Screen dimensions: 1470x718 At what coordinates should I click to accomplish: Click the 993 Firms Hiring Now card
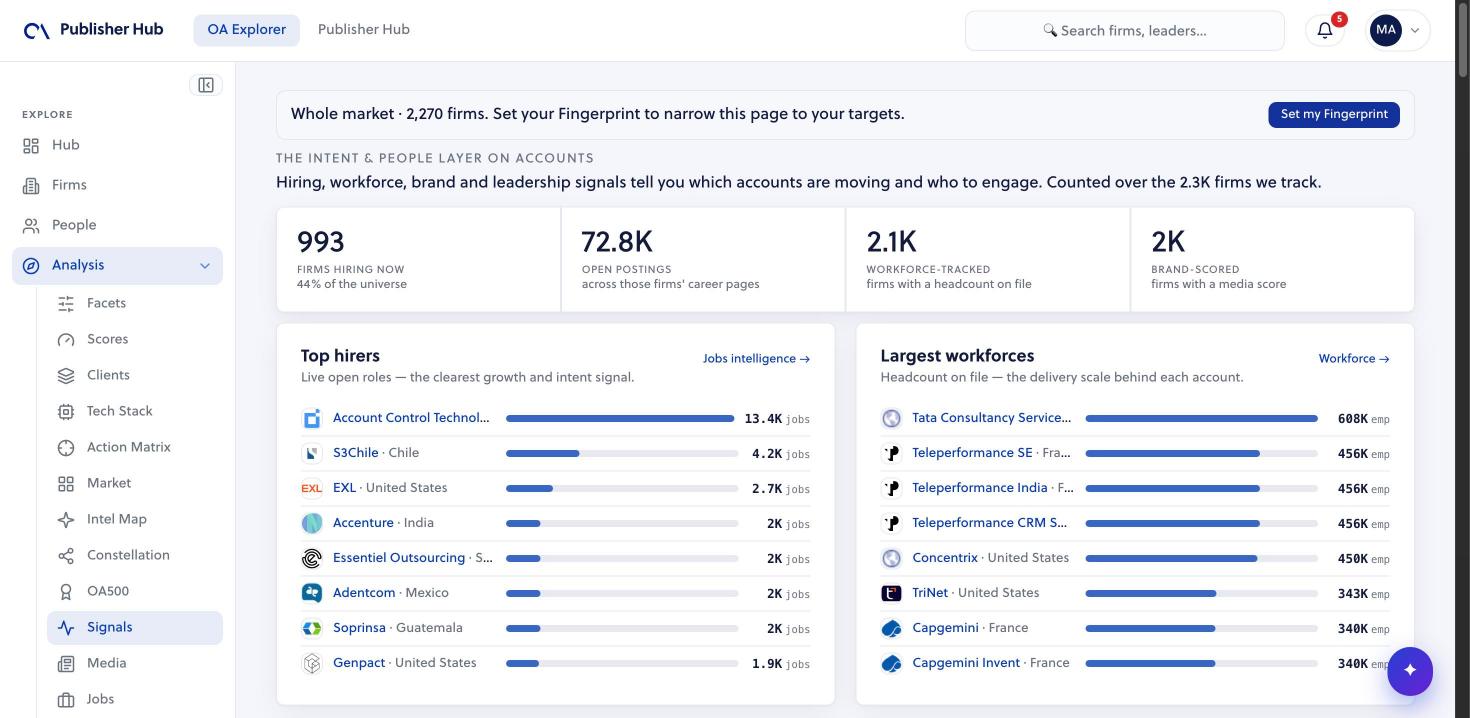419,260
